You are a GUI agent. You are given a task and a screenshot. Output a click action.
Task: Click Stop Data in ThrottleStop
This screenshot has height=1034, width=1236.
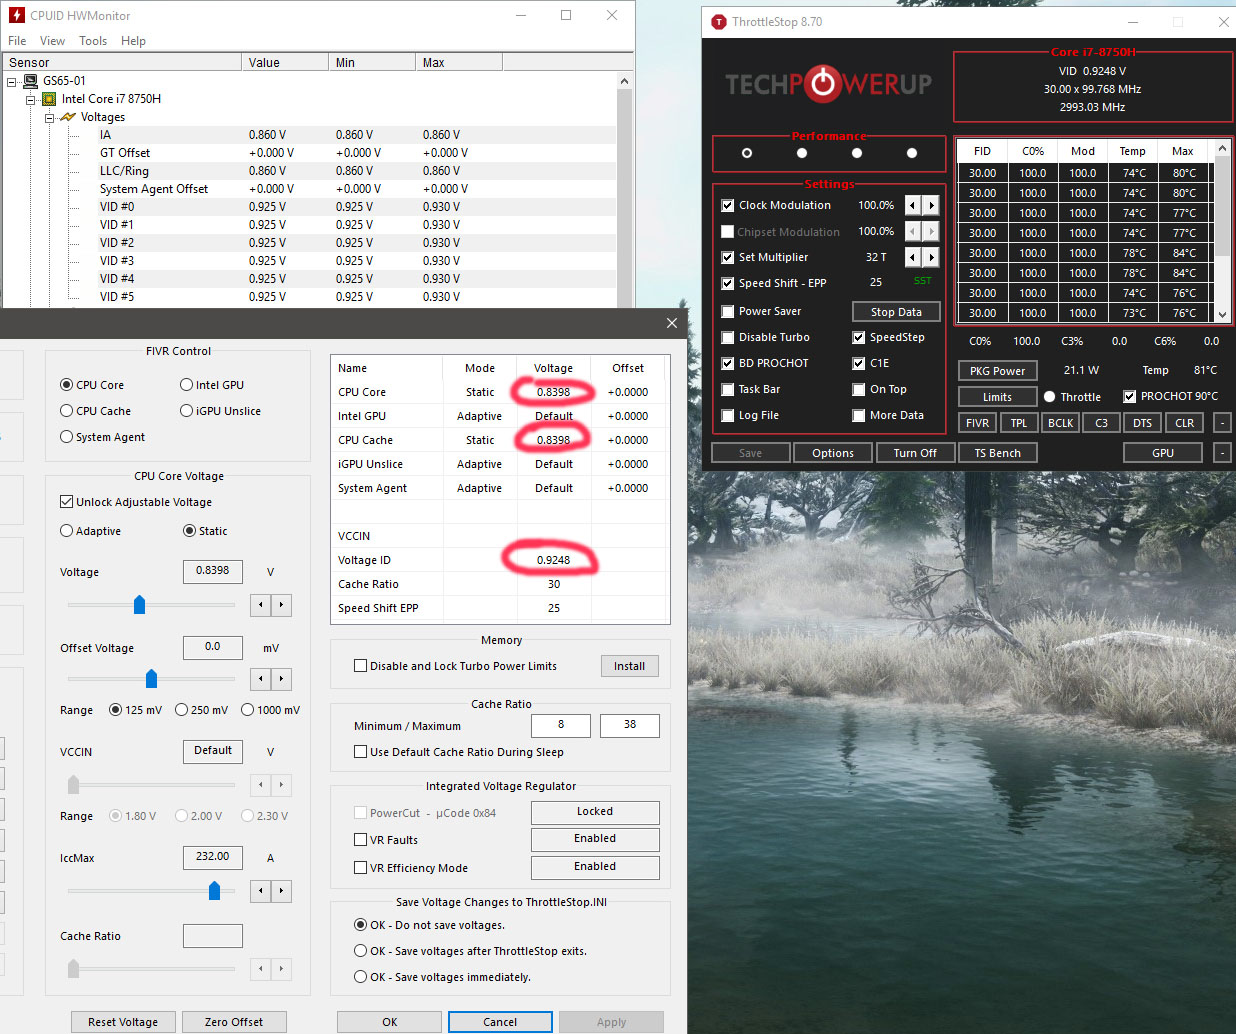coord(896,312)
